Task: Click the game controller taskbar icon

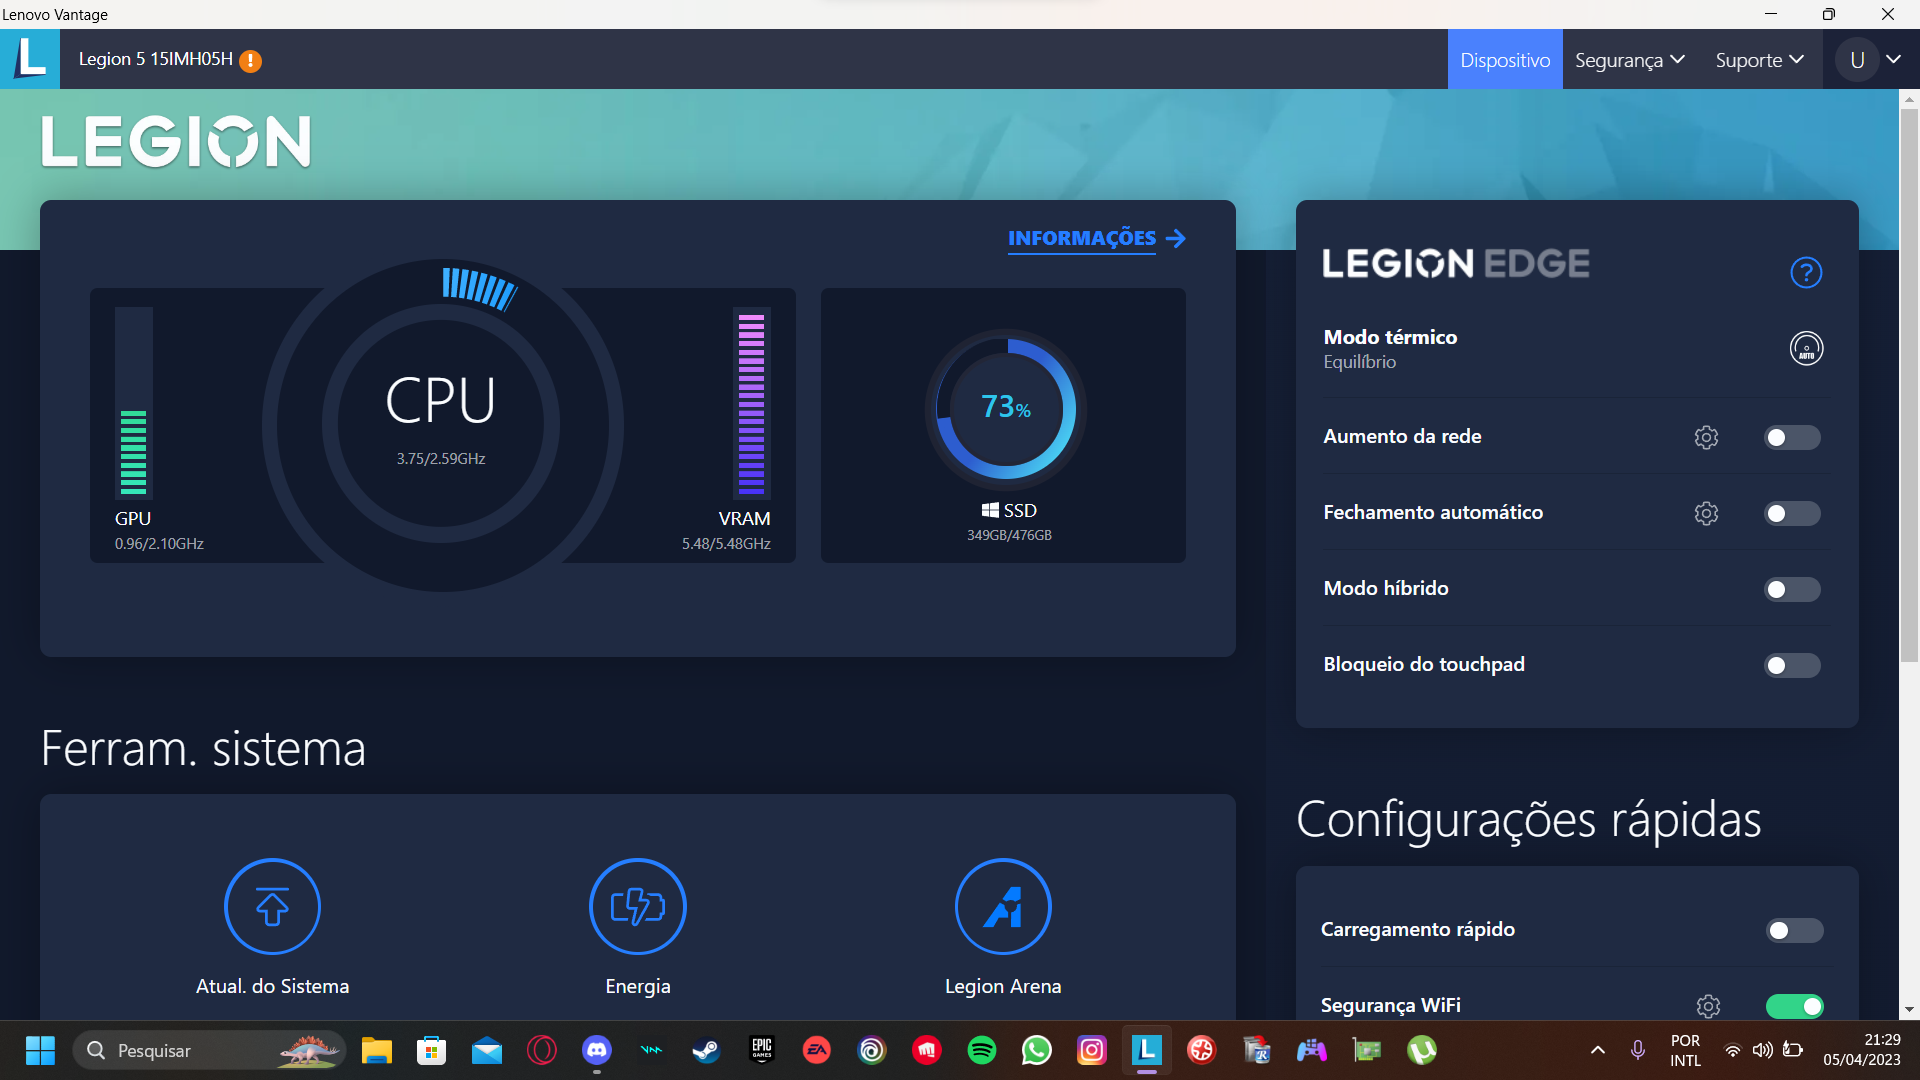Action: [1312, 1050]
